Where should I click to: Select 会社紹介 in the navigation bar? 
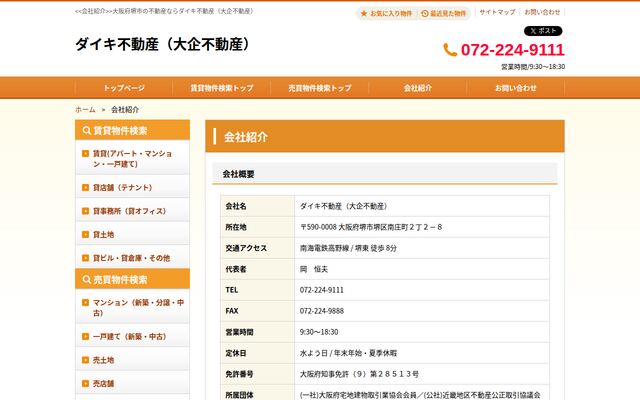coord(418,88)
